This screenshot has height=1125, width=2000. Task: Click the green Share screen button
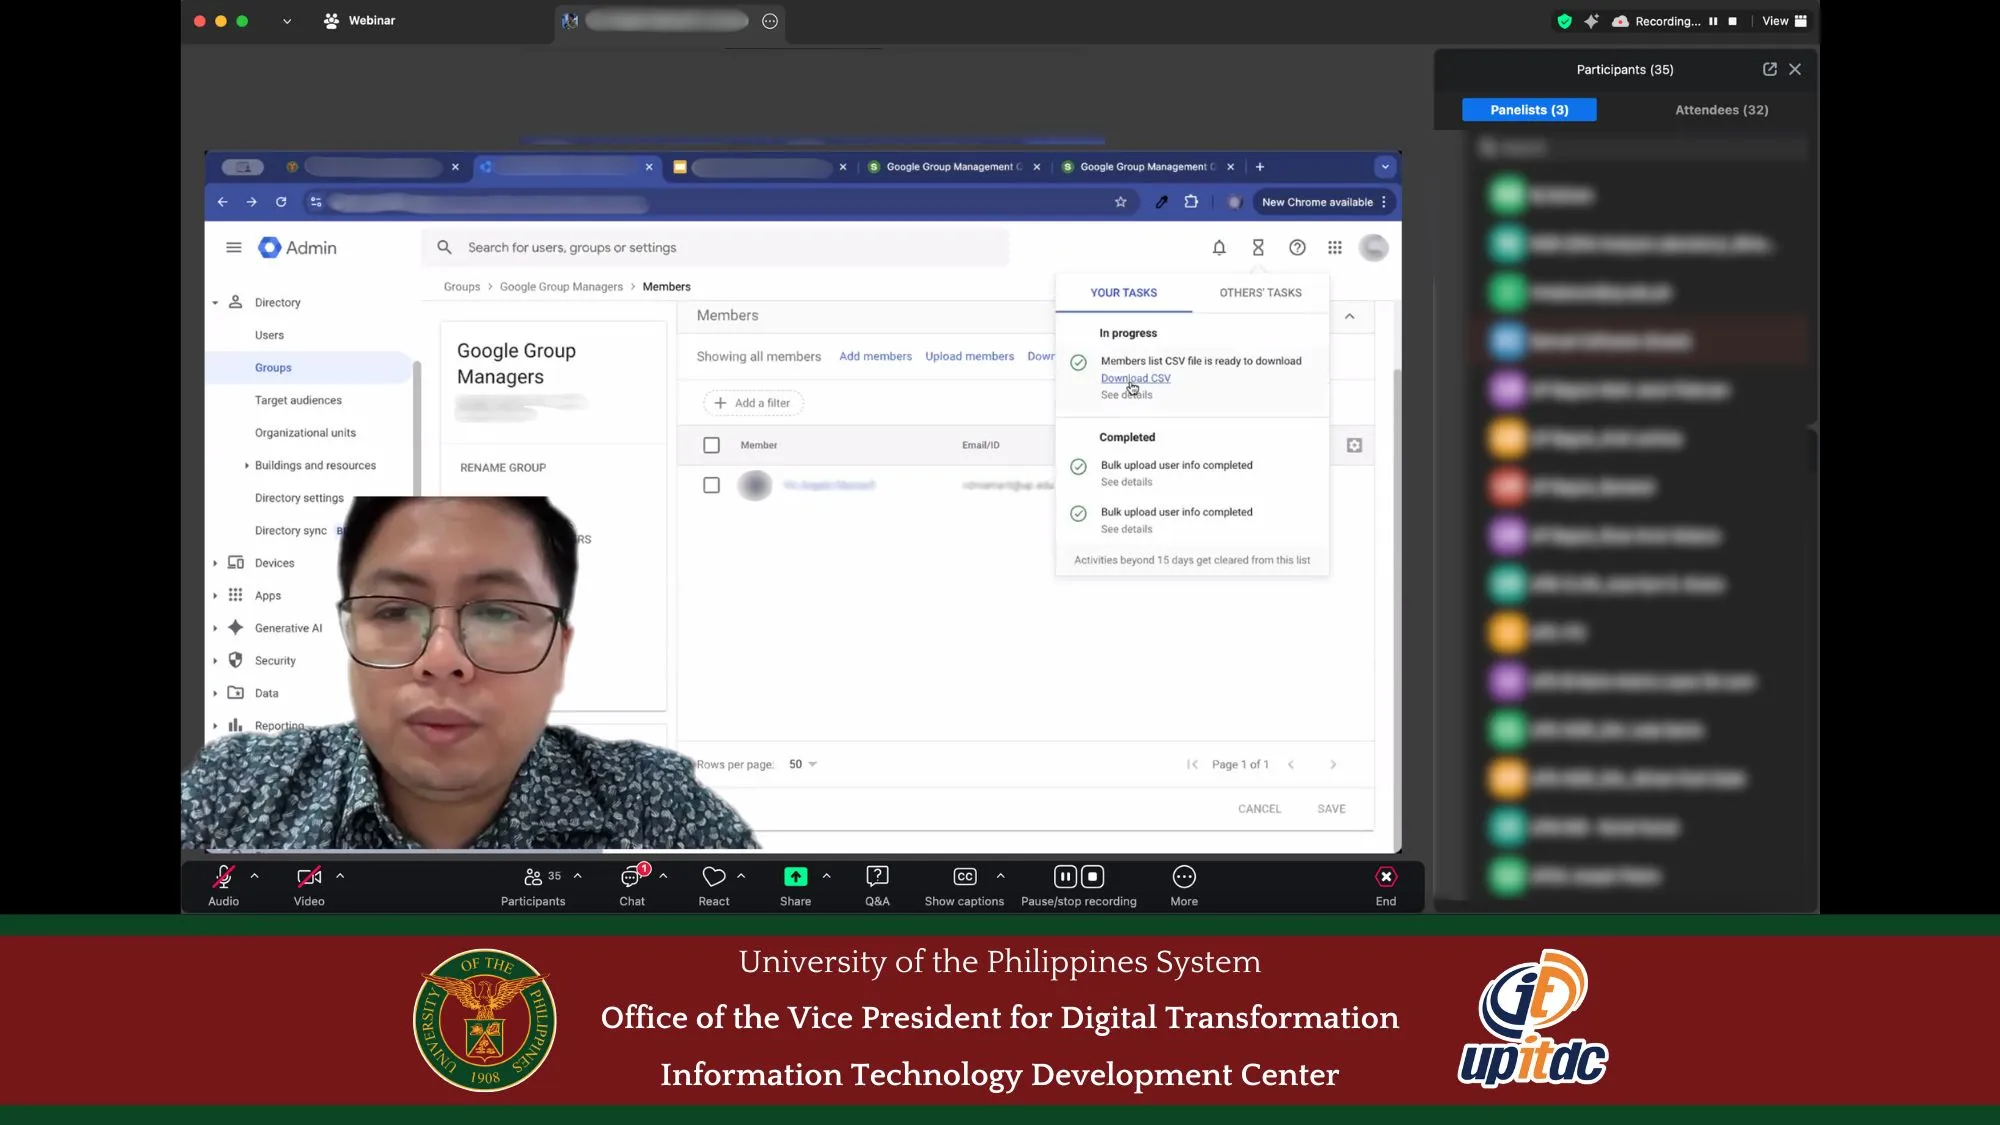tap(795, 877)
